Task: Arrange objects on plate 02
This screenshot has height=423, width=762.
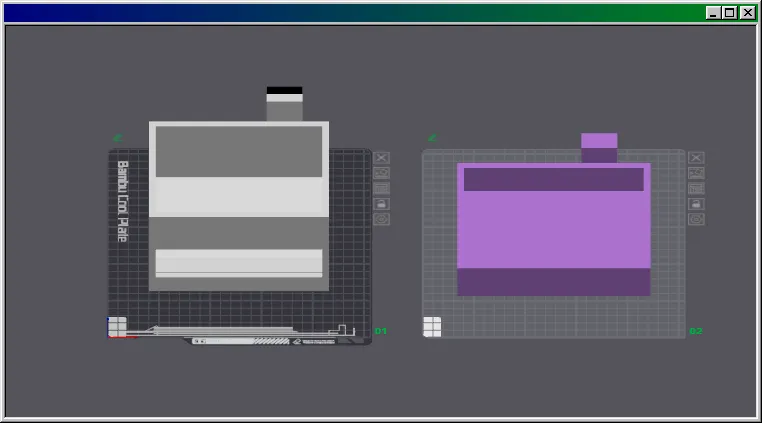Action: [696, 189]
